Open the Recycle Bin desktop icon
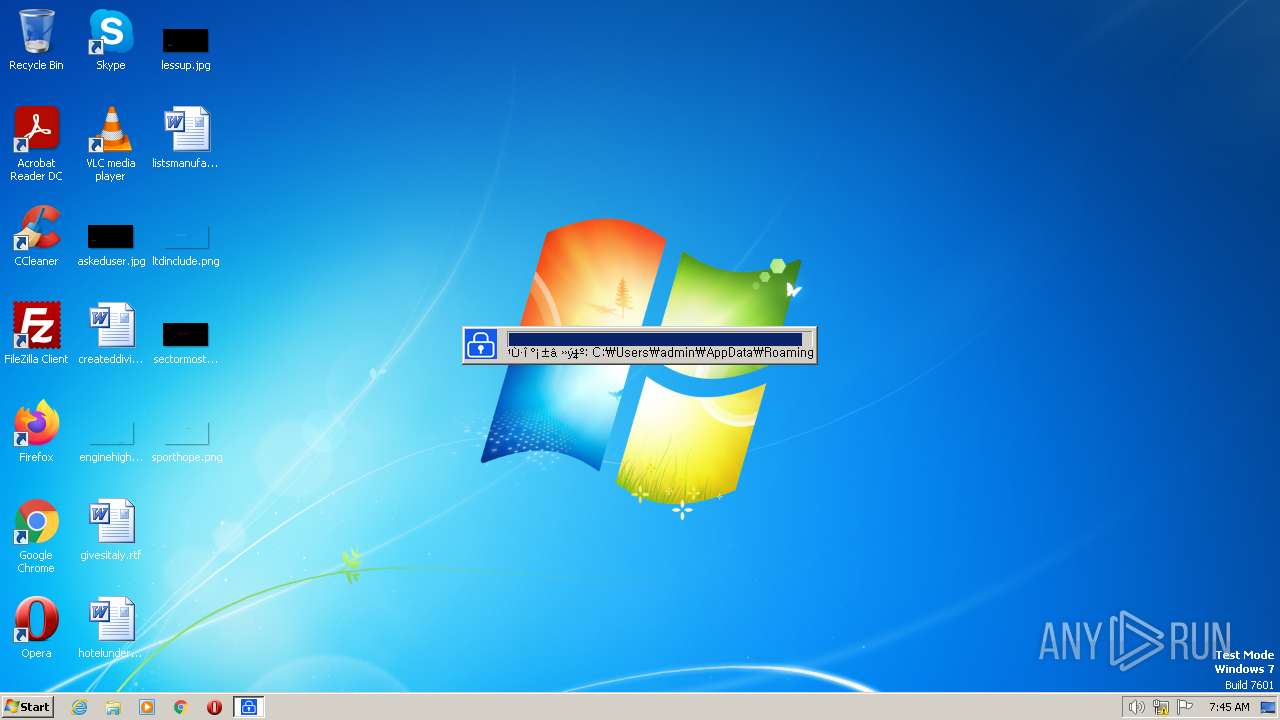1280x720 pixels. (36, 40)
